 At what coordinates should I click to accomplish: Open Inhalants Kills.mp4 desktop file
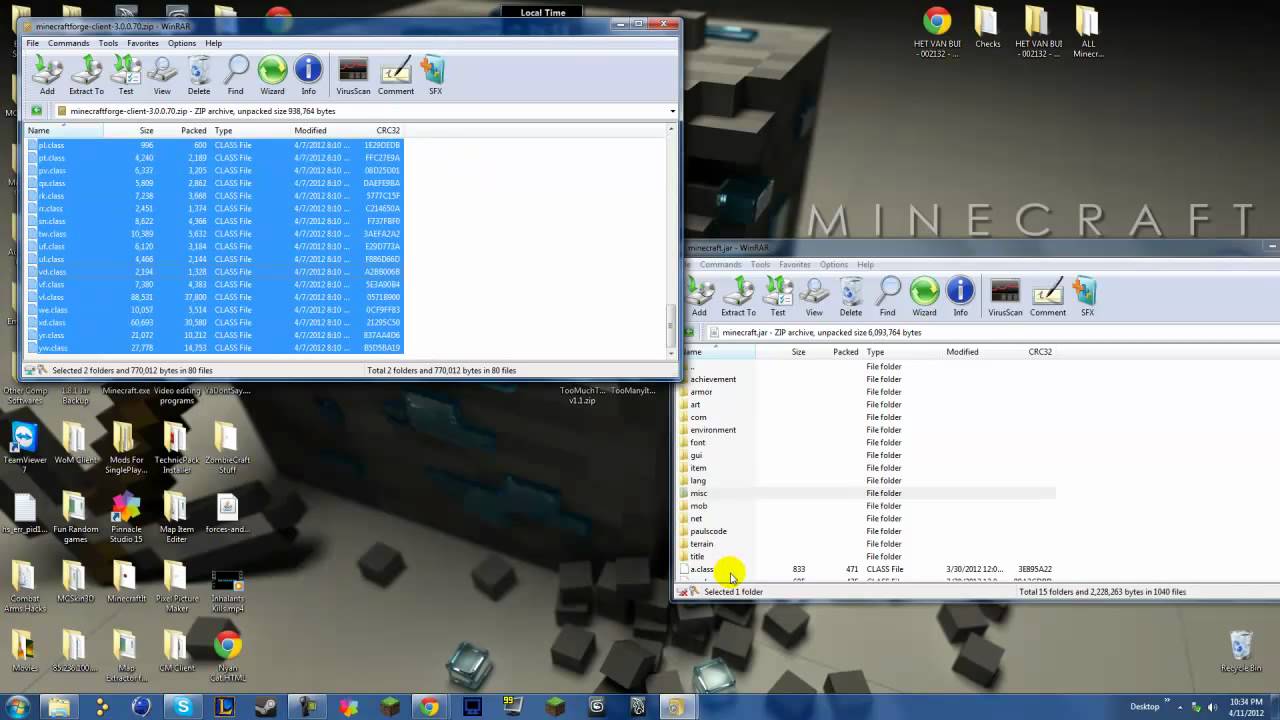227,591
